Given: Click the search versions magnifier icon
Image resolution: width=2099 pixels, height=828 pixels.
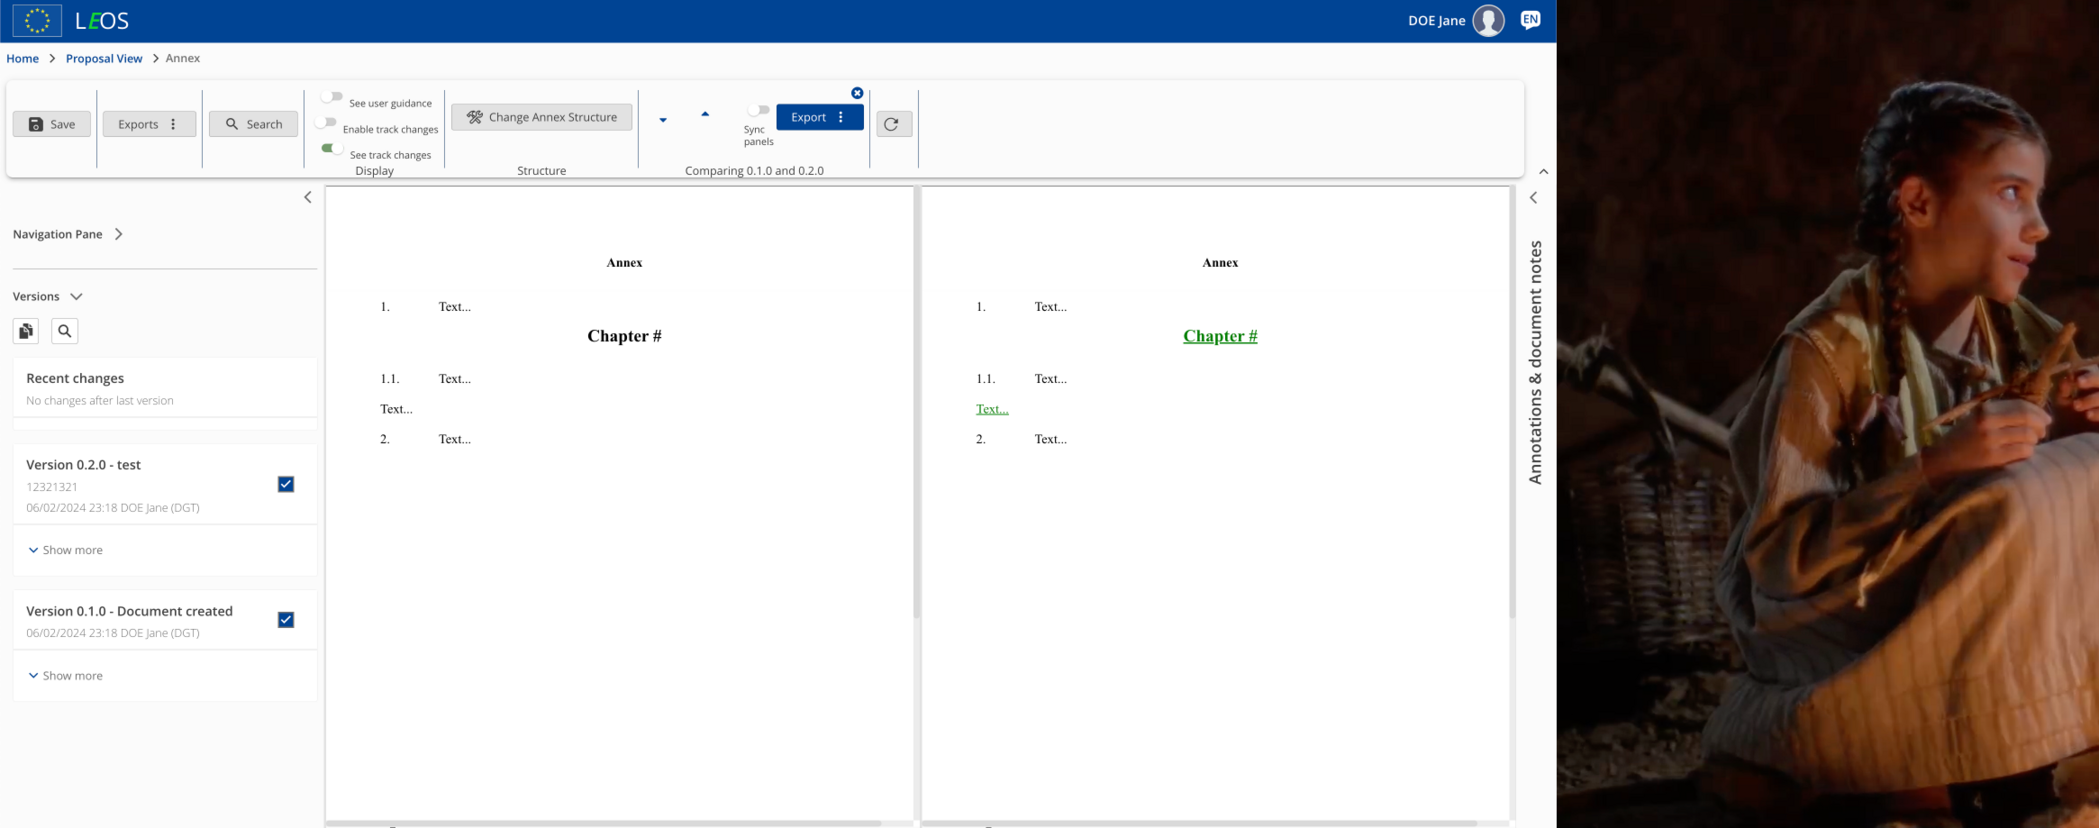Looking at the screenshot, I should [x=65, y=331].
